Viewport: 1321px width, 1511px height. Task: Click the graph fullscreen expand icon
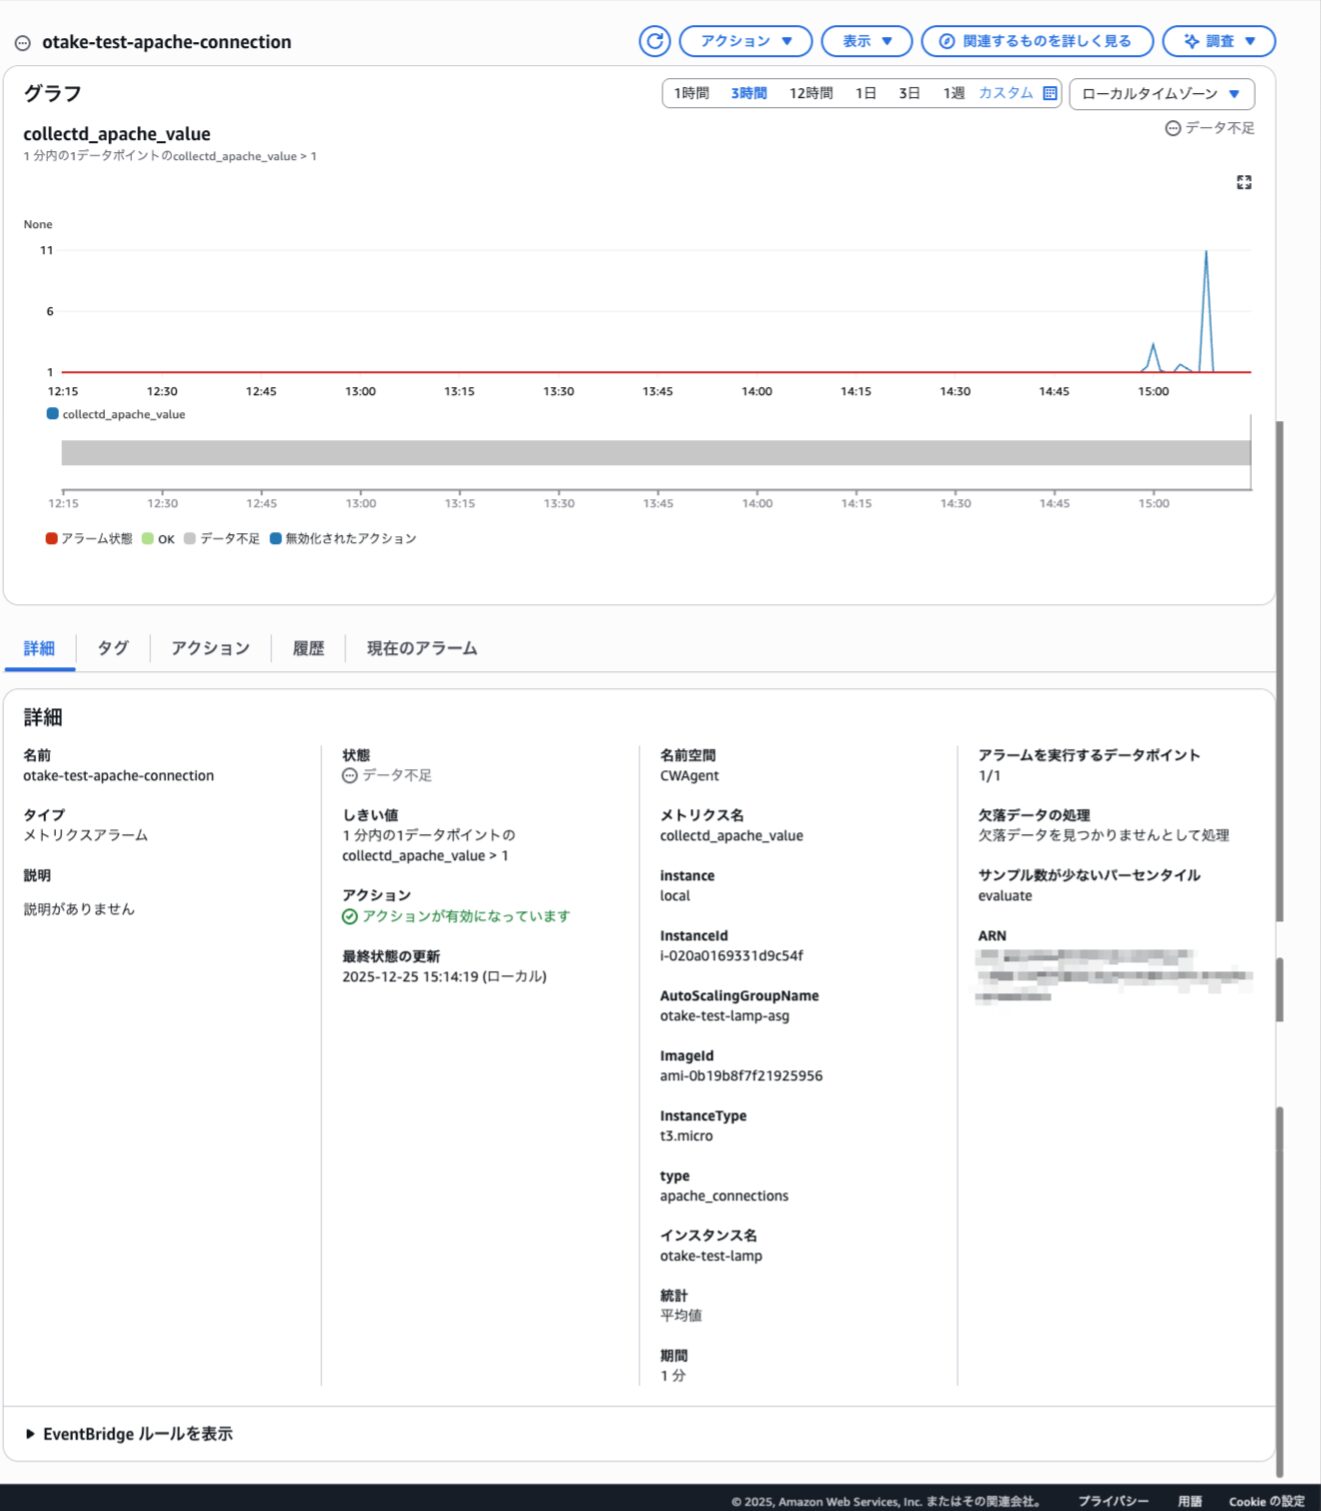(x=1244, y=182)
